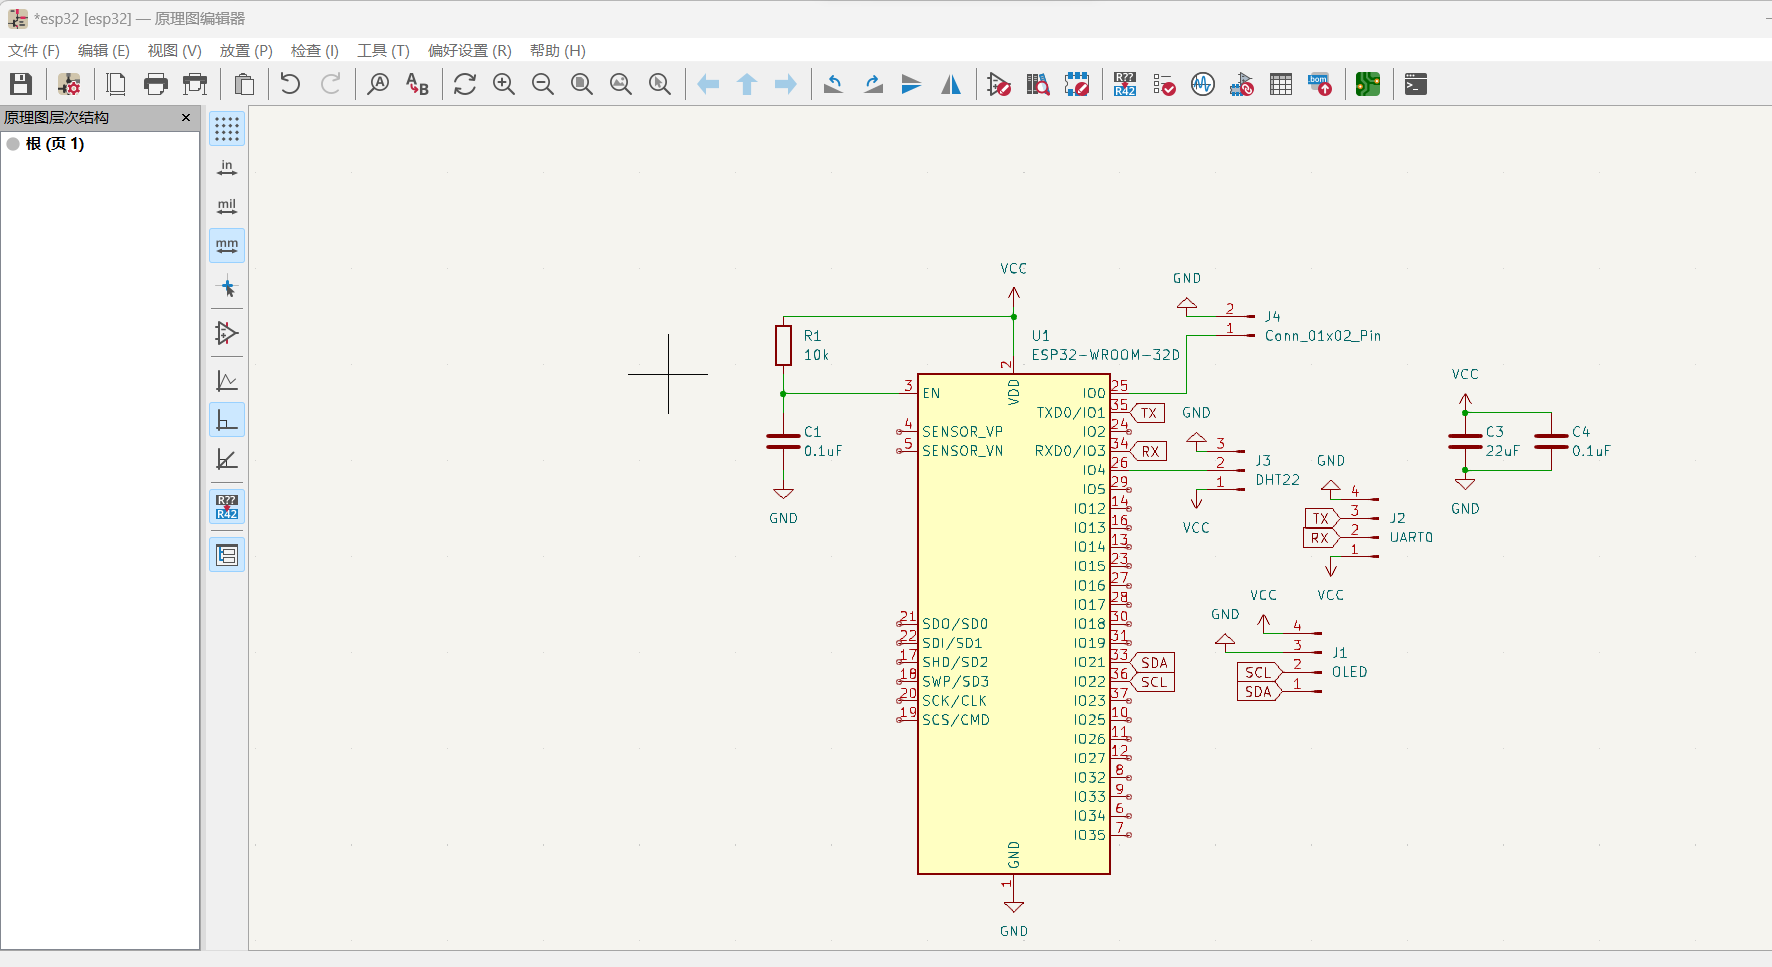Viewport: 1772px width, 967px height.
Task: Select the 根 (页 1) tree item
Action: [x=55, y=144]
